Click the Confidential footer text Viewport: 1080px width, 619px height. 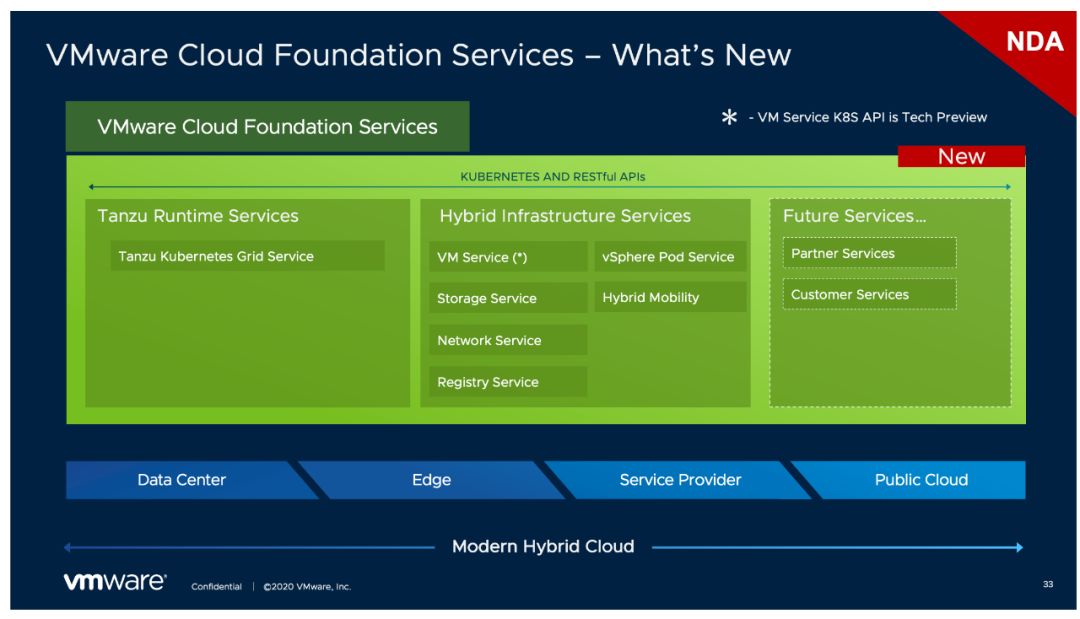click(x=216, y=587)
